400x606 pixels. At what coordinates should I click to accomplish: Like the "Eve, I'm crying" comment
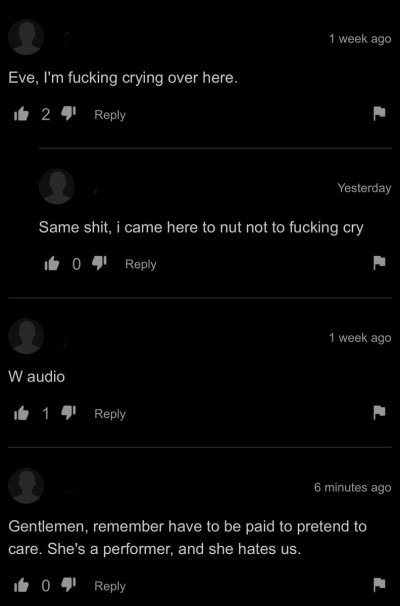21,114
